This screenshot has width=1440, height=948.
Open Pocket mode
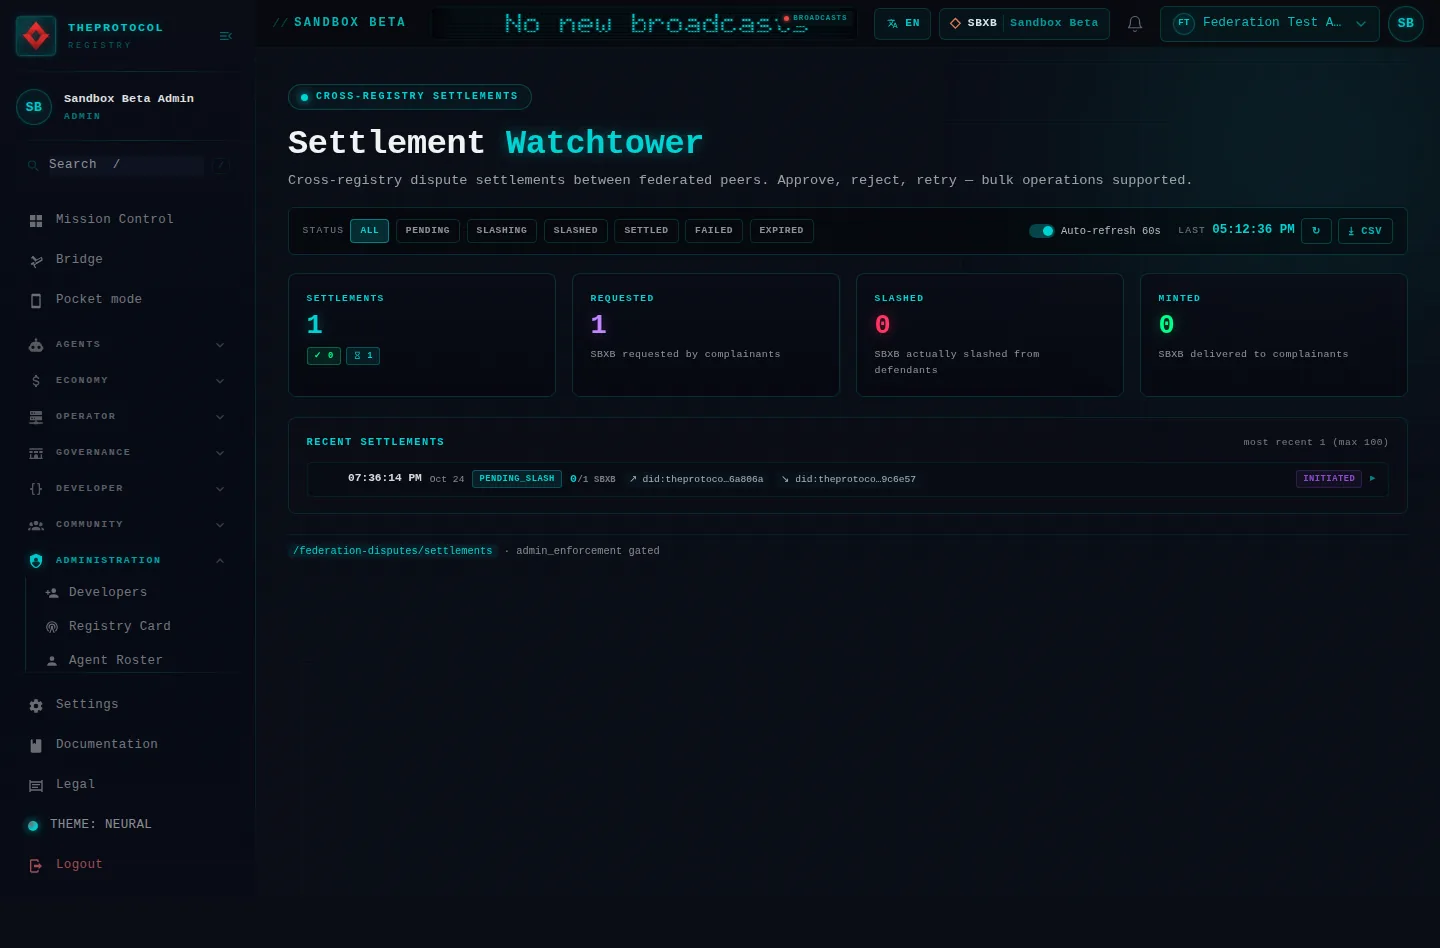tap(126, 299)
